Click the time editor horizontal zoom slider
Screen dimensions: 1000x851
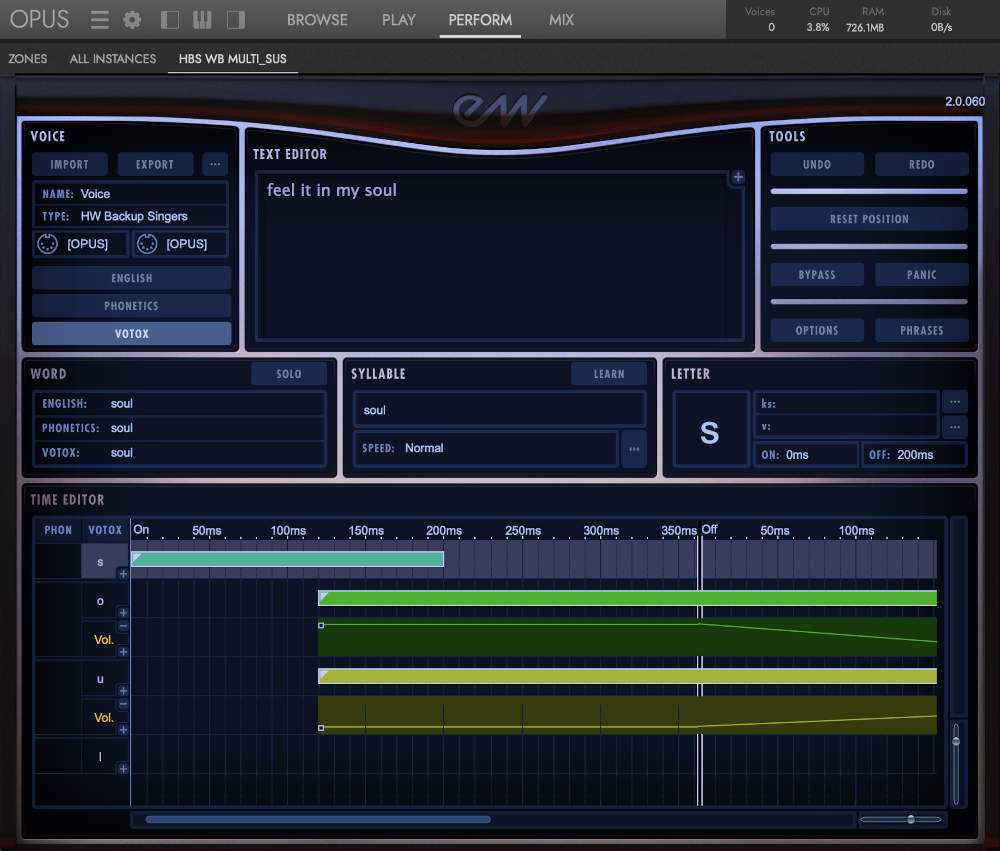coord(910,820)
